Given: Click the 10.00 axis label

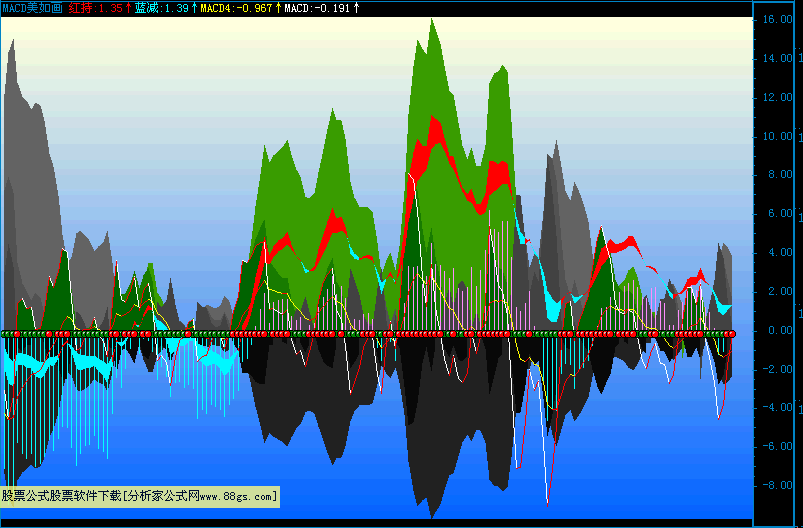Looking at the screenshot, I should (777, 136).
